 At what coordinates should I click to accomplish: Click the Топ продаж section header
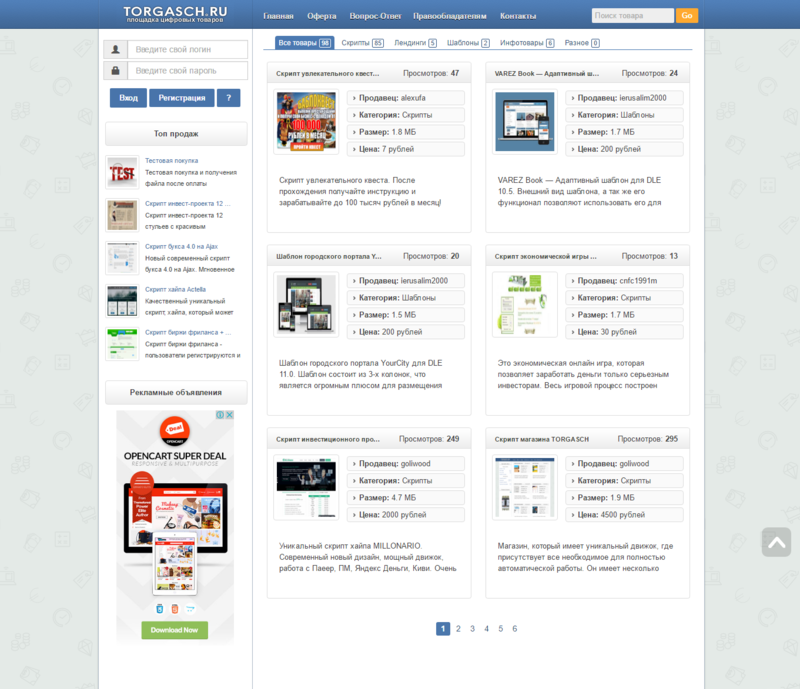[x=176, y=134]
